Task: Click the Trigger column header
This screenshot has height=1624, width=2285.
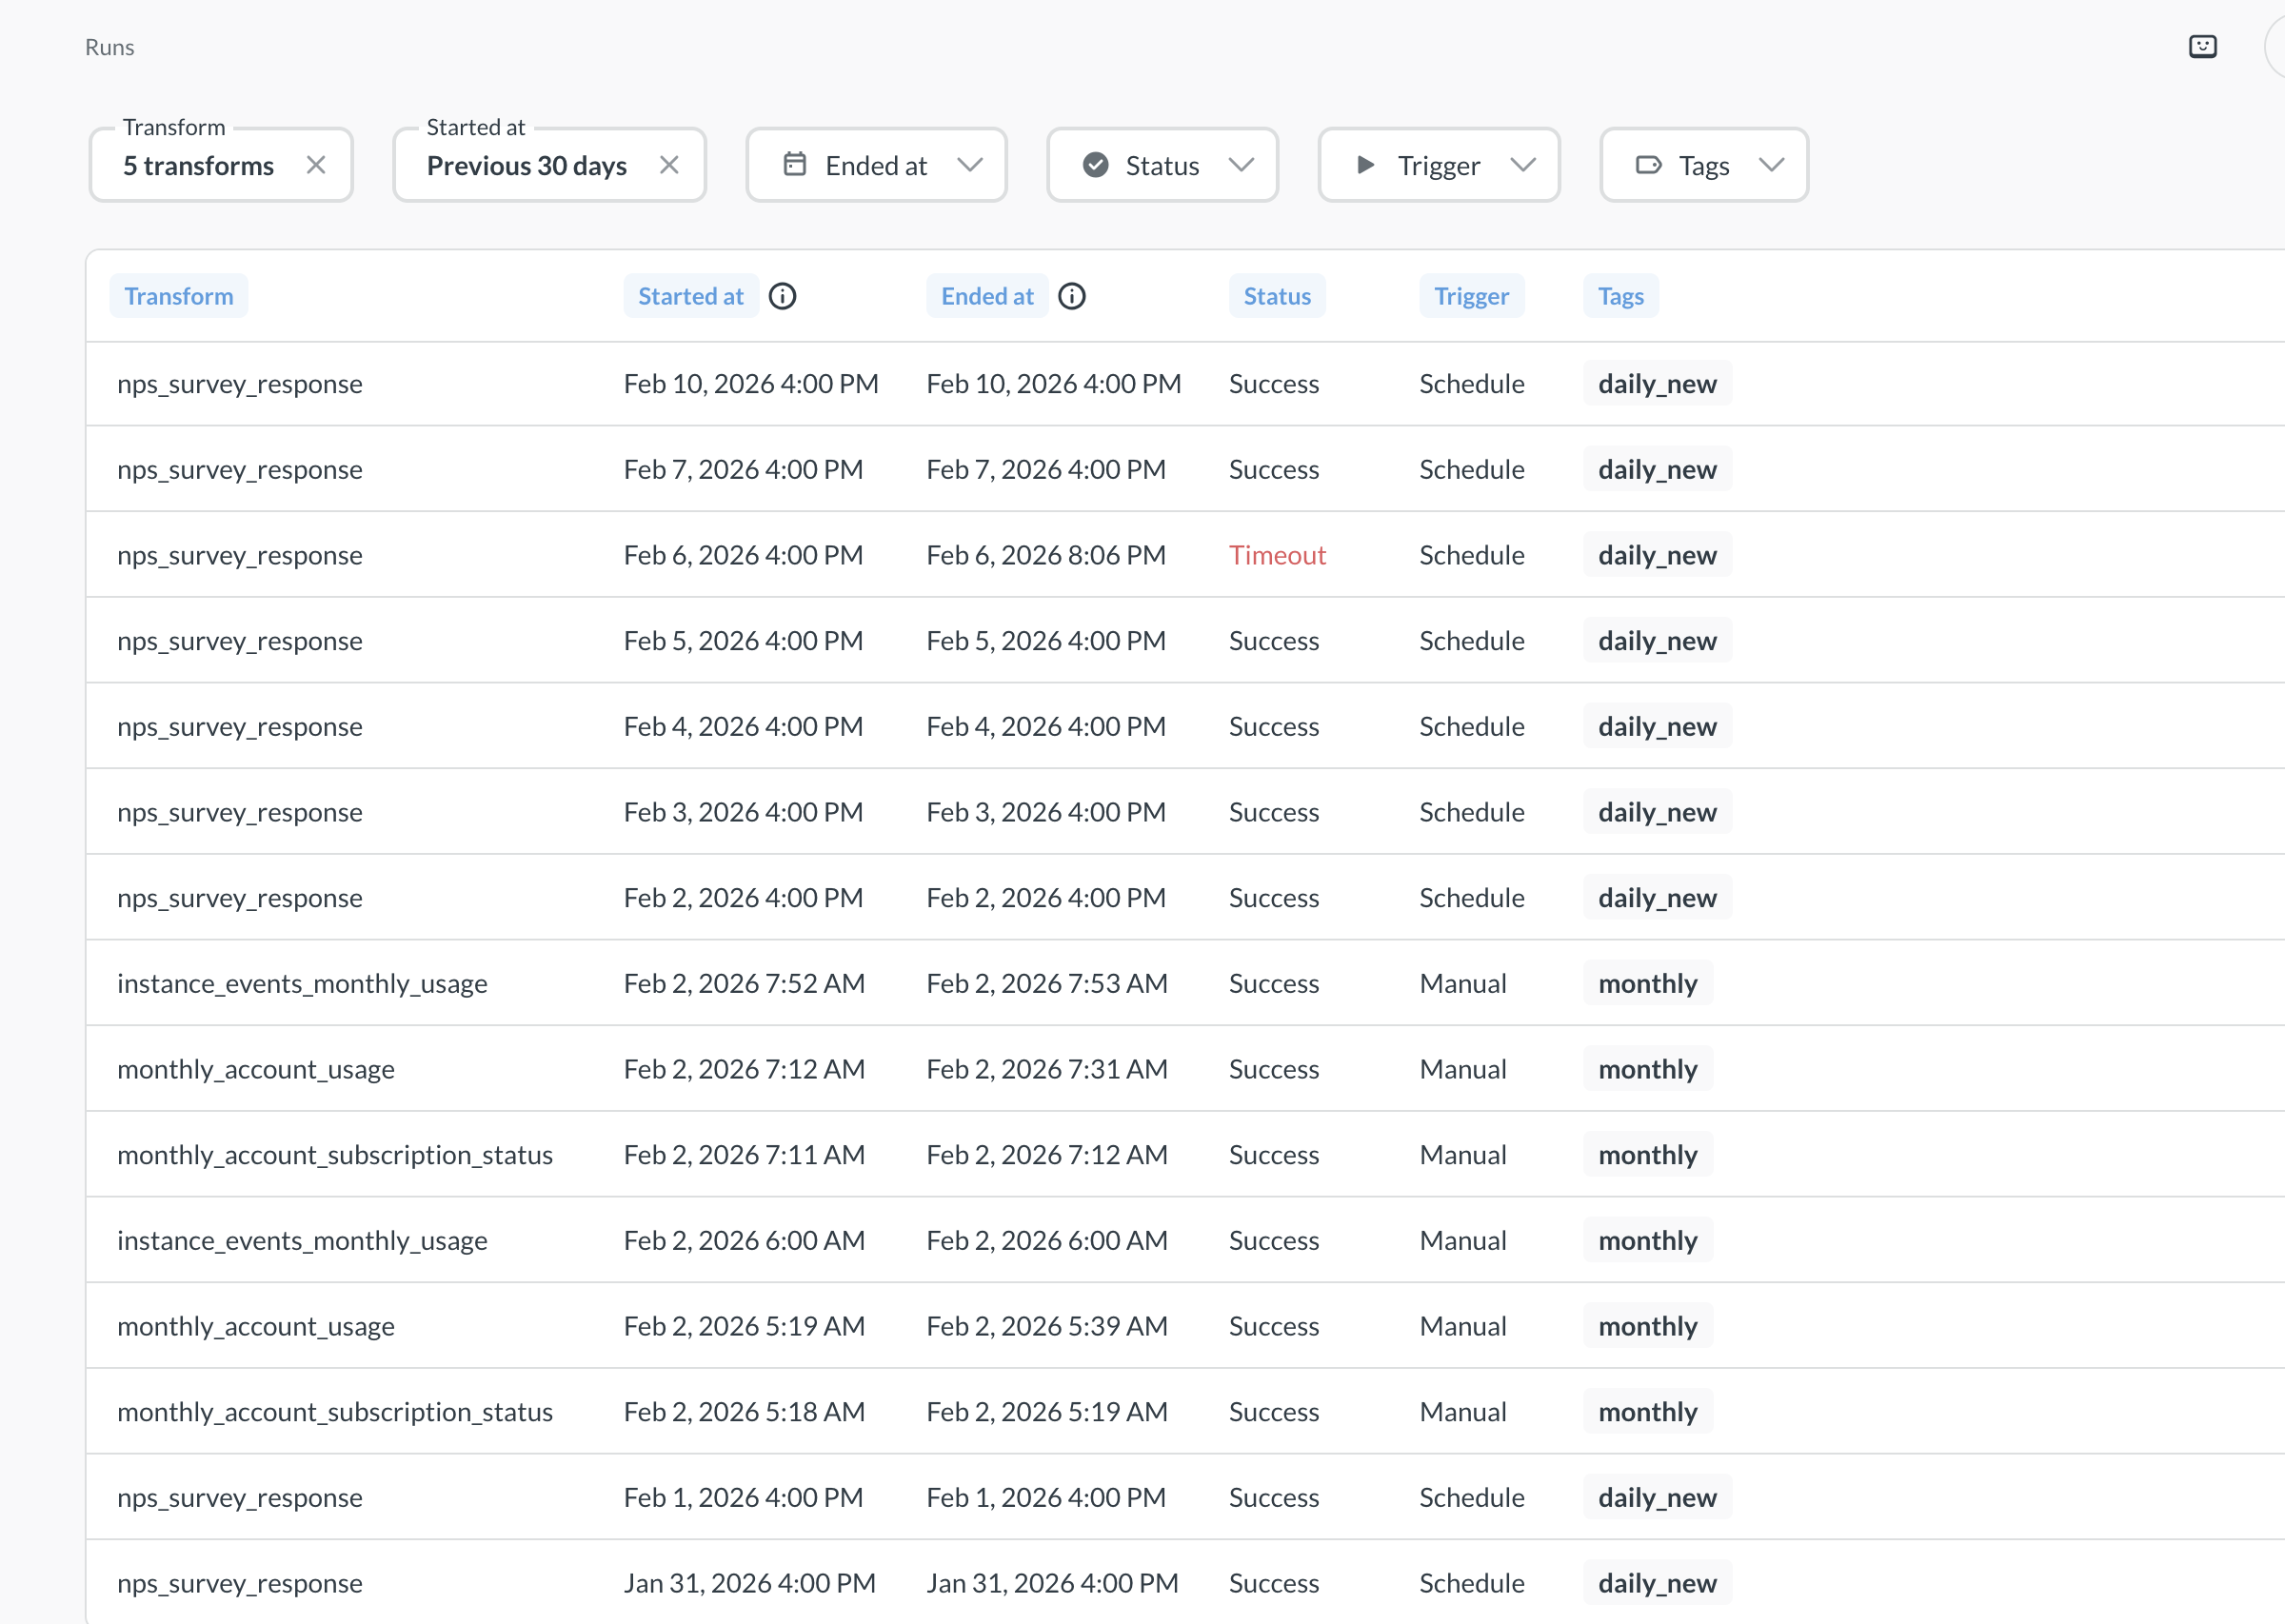Action: (1470, 296)
